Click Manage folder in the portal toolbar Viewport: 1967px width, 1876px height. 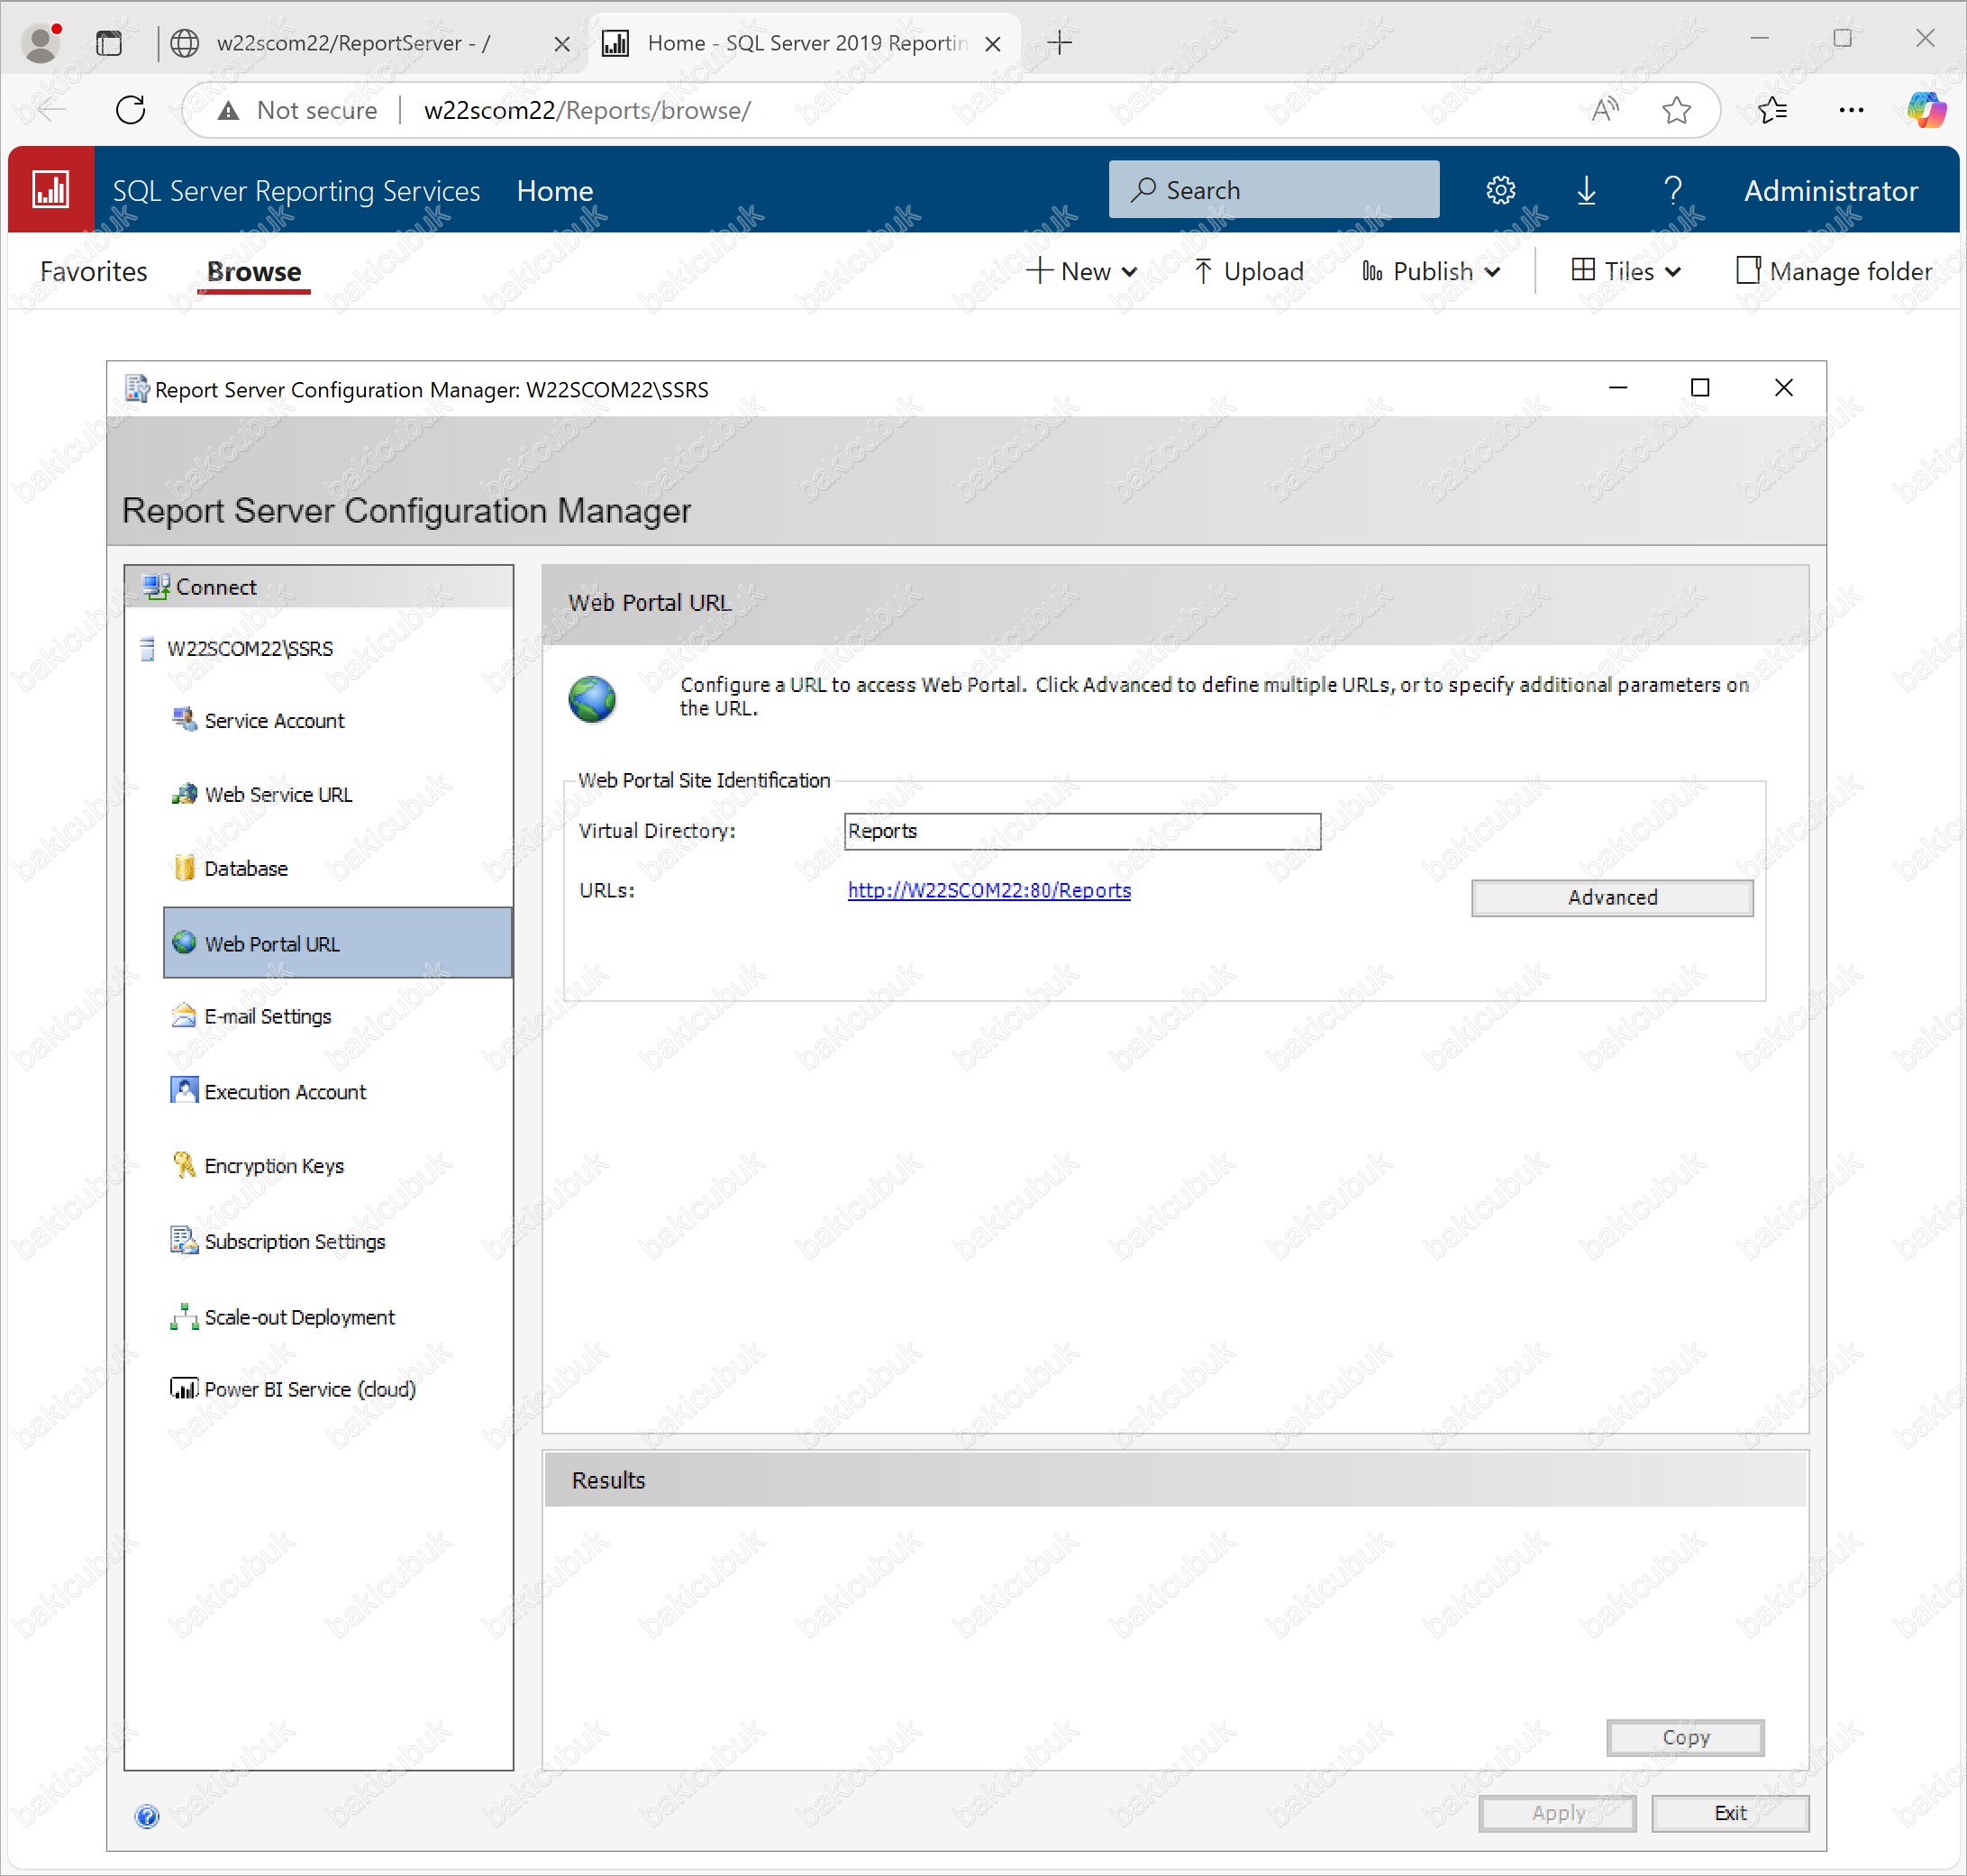[1834, 271]
